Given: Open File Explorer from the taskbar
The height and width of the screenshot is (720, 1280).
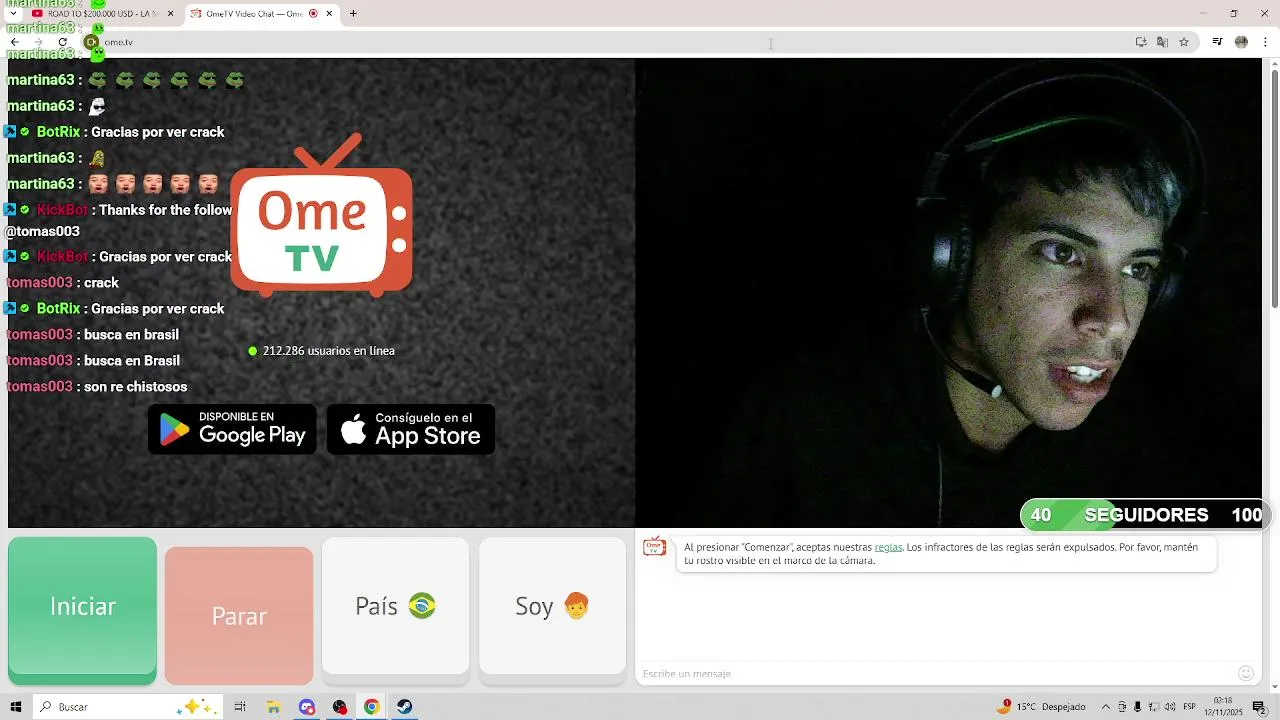Looking at the screenshot, I should pyautogui.click(x=273, y=707).
